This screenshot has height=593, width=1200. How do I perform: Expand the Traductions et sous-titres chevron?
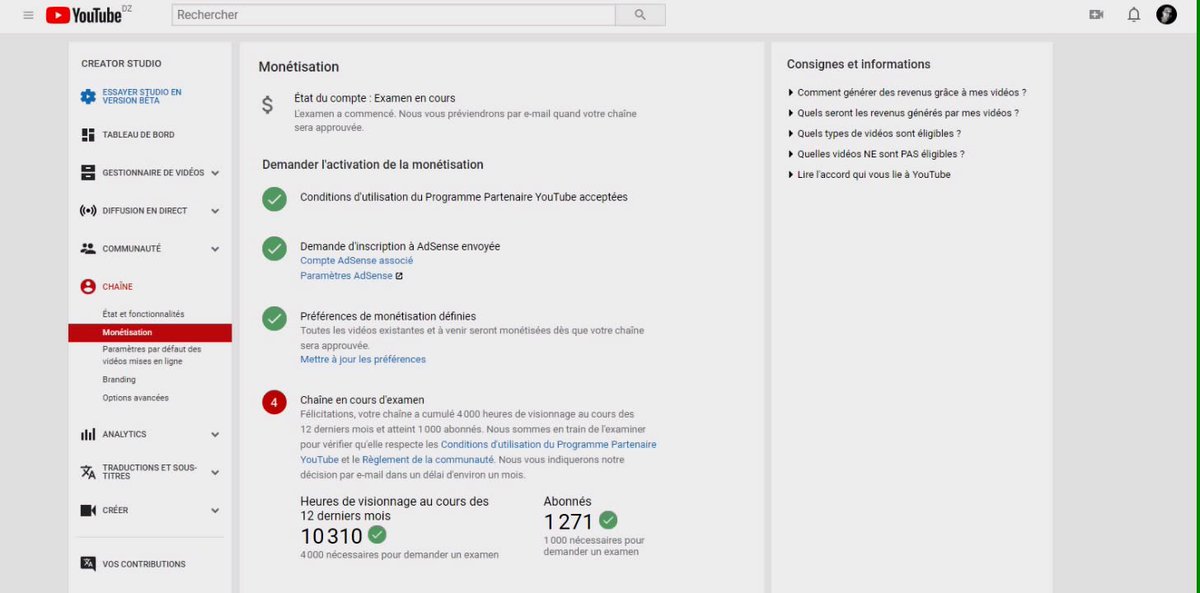tap(215, 473)
